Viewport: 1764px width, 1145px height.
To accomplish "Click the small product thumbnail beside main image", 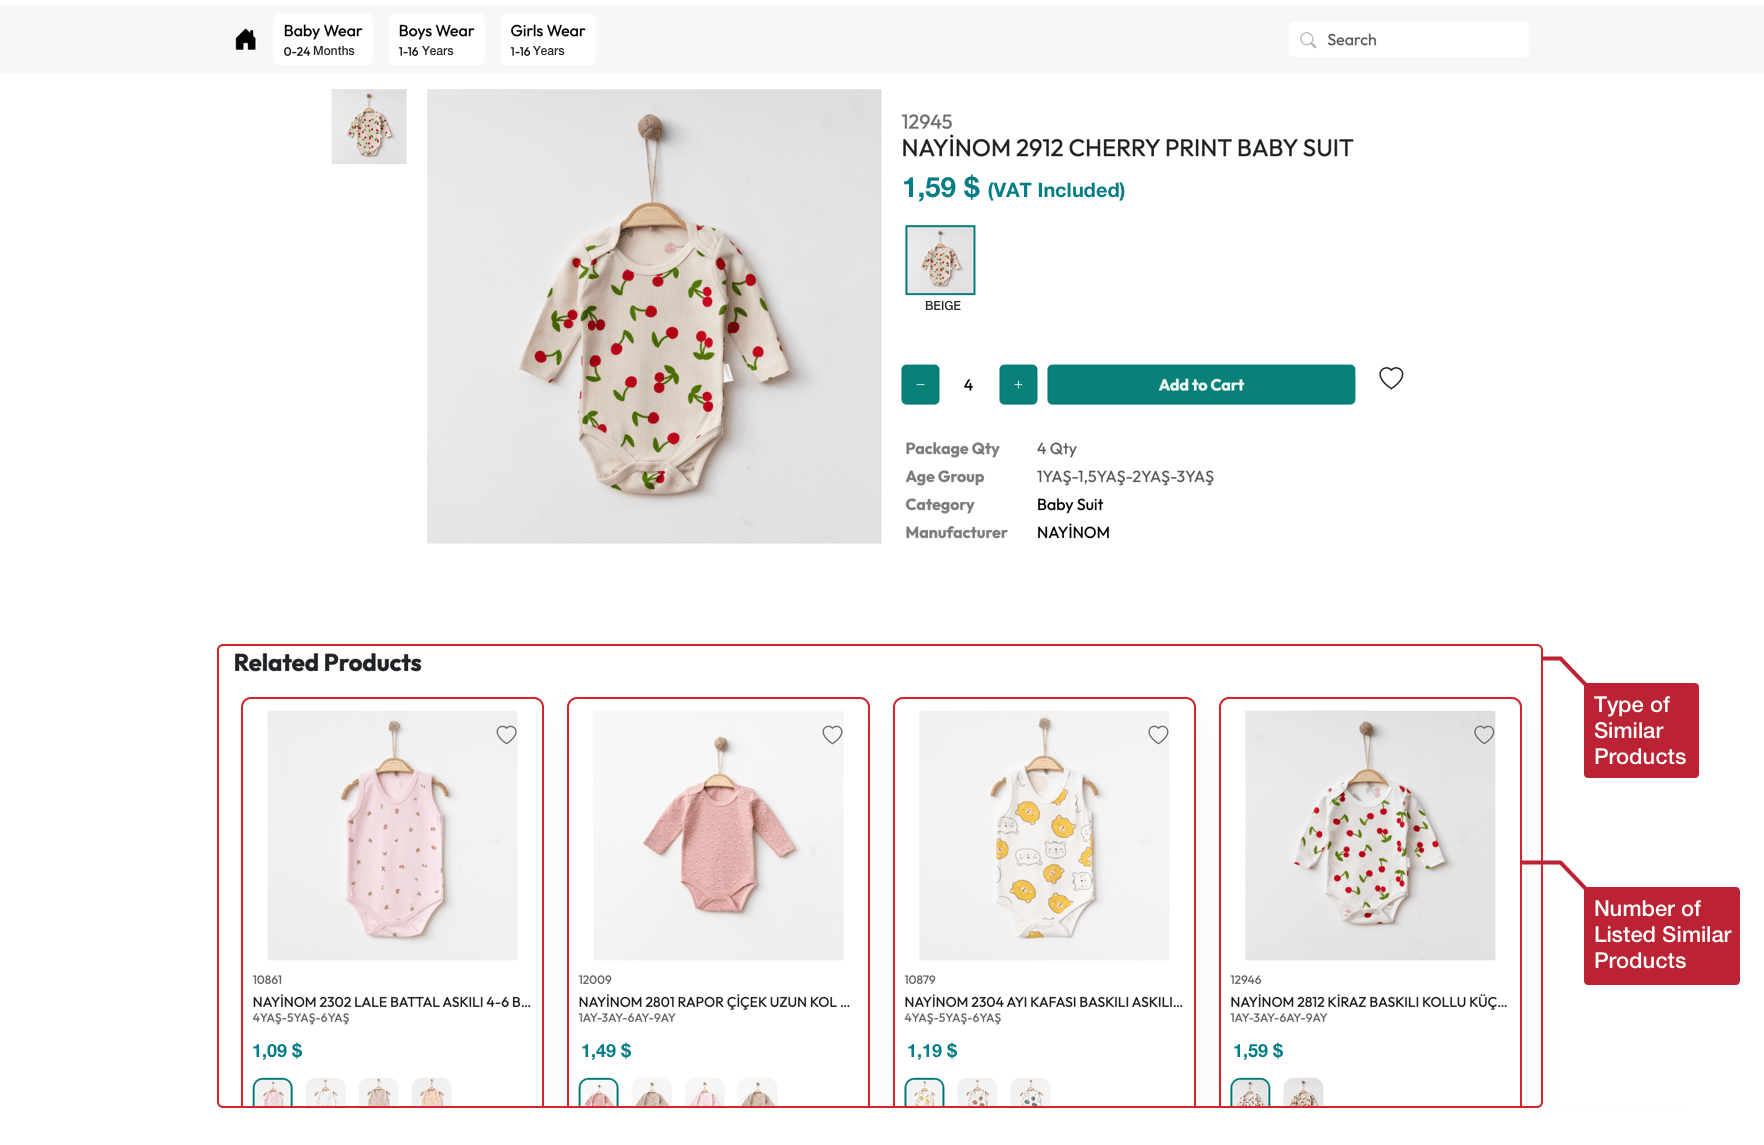I will (x=369, y=127).
